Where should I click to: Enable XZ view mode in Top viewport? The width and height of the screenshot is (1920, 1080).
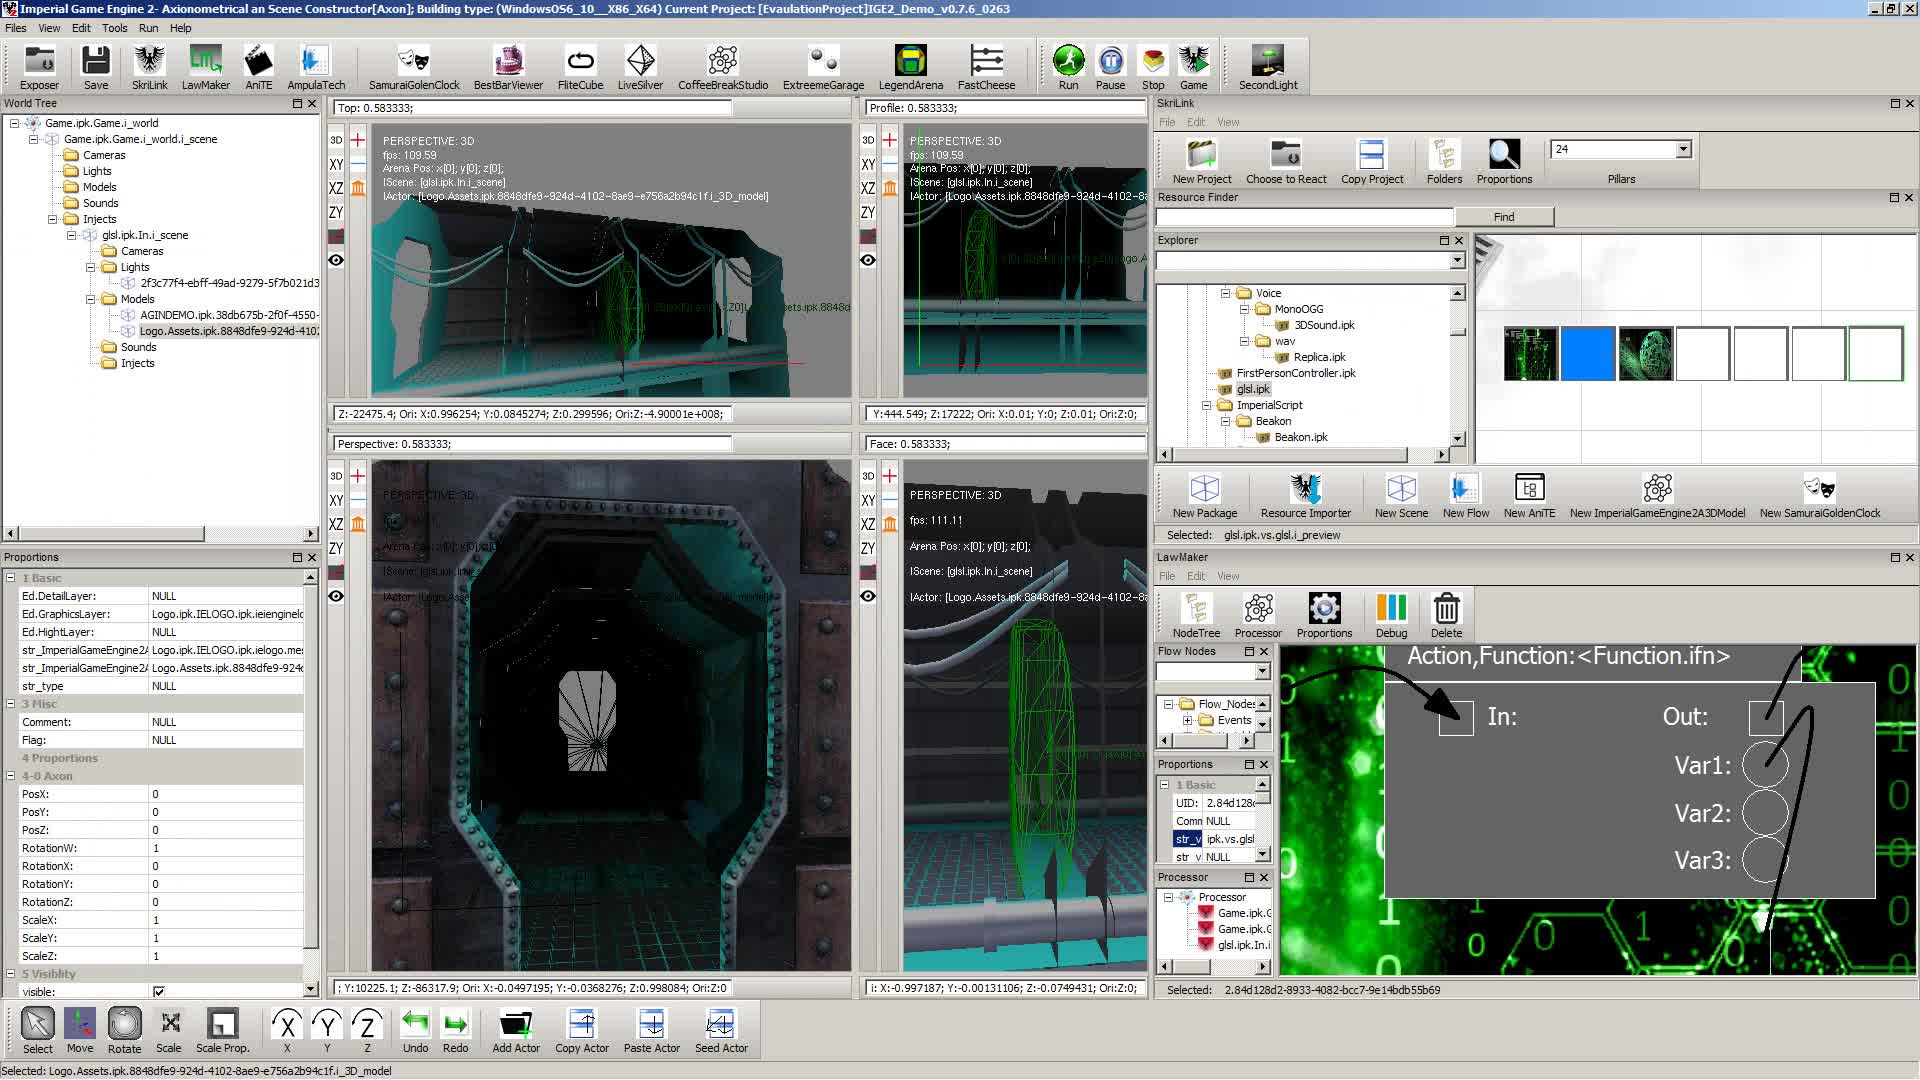[336, 188]
